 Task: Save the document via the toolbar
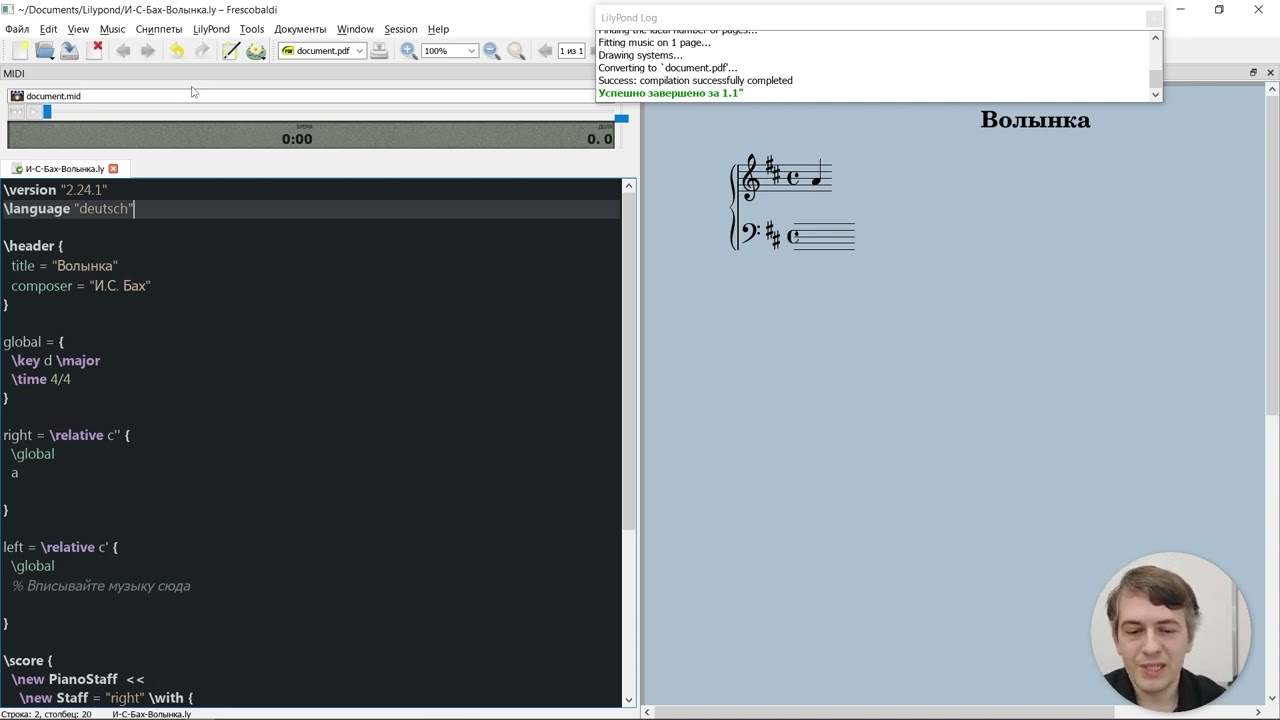[69, 51]
